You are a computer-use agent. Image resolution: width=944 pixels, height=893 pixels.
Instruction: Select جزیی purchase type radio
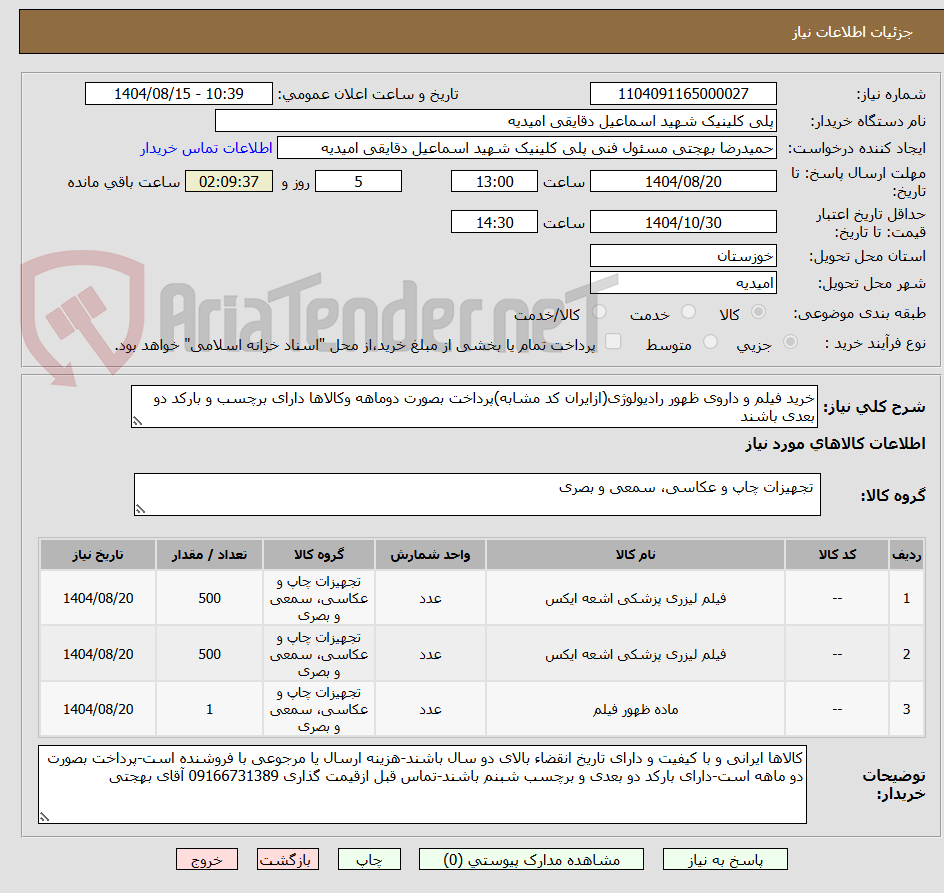pyautogui.click(x=790, y=342)
